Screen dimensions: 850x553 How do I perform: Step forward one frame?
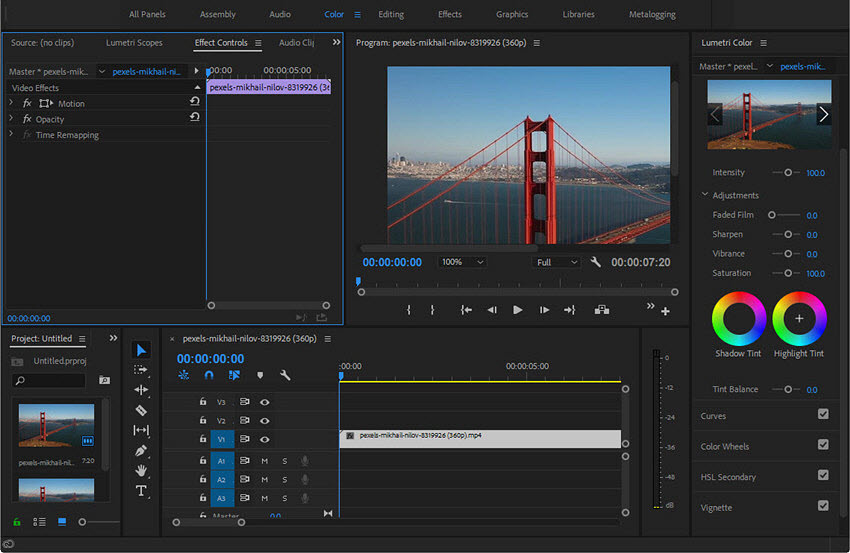click(x=544, y=310)
